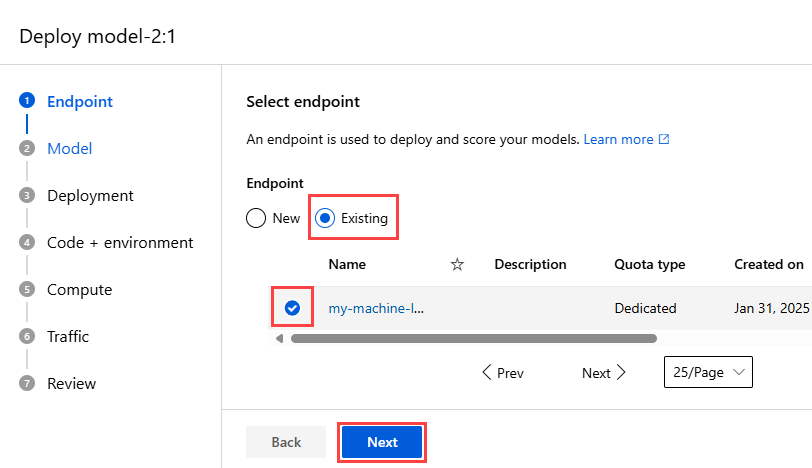812x468 pixels.
Task: Click the step 2 Model number icon
Action: click(27, 148)
